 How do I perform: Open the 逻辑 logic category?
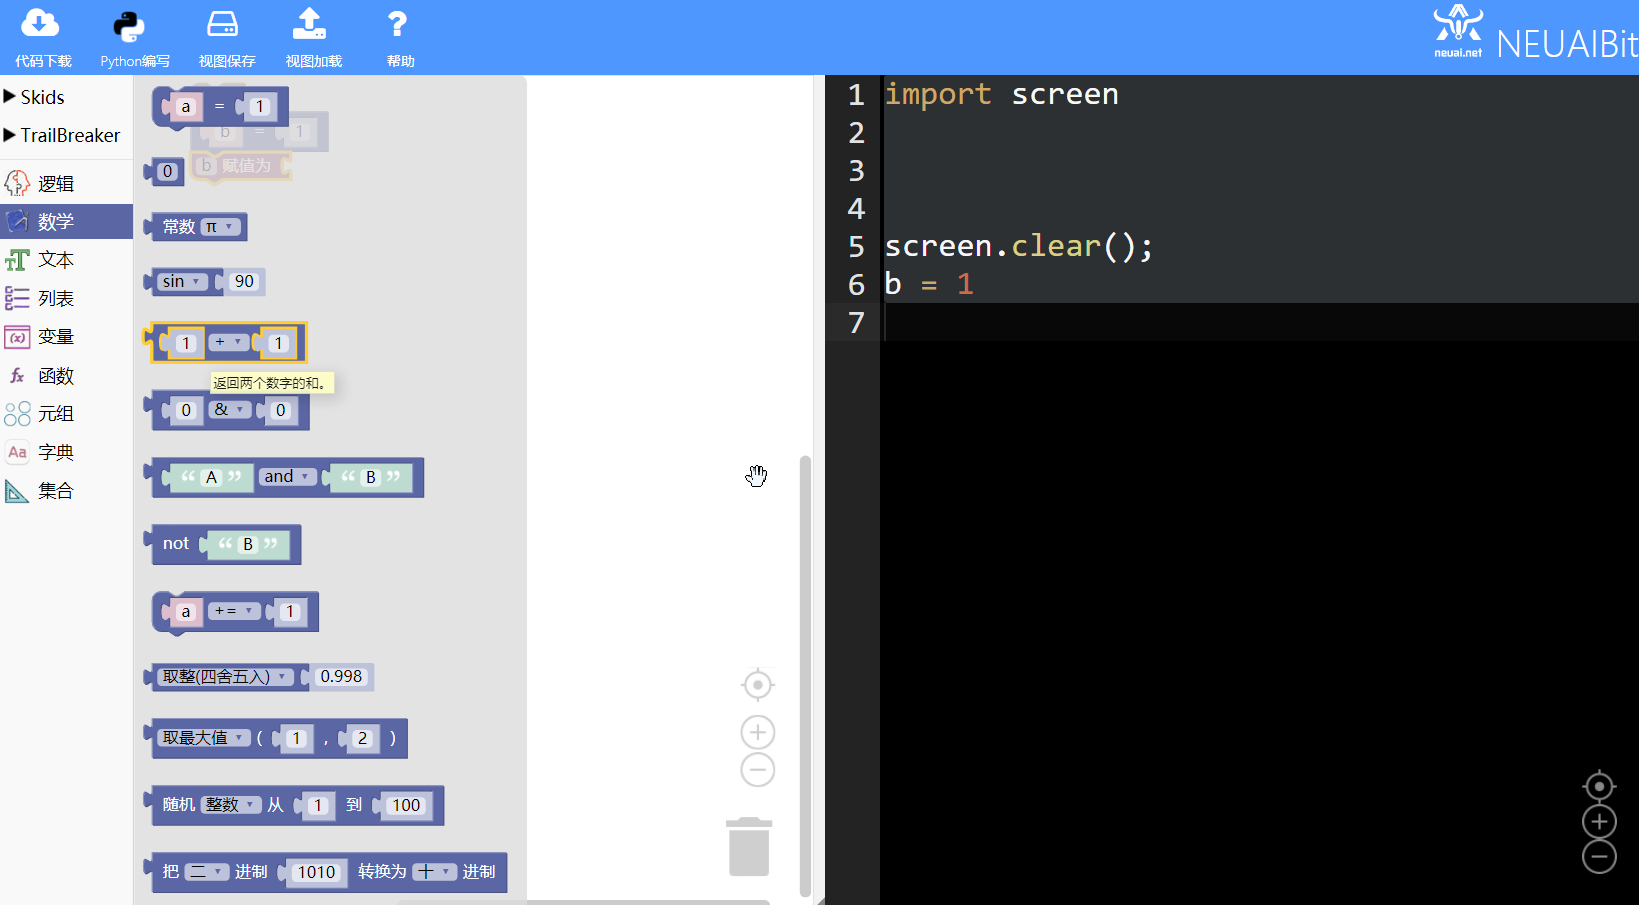pos(66,184)
